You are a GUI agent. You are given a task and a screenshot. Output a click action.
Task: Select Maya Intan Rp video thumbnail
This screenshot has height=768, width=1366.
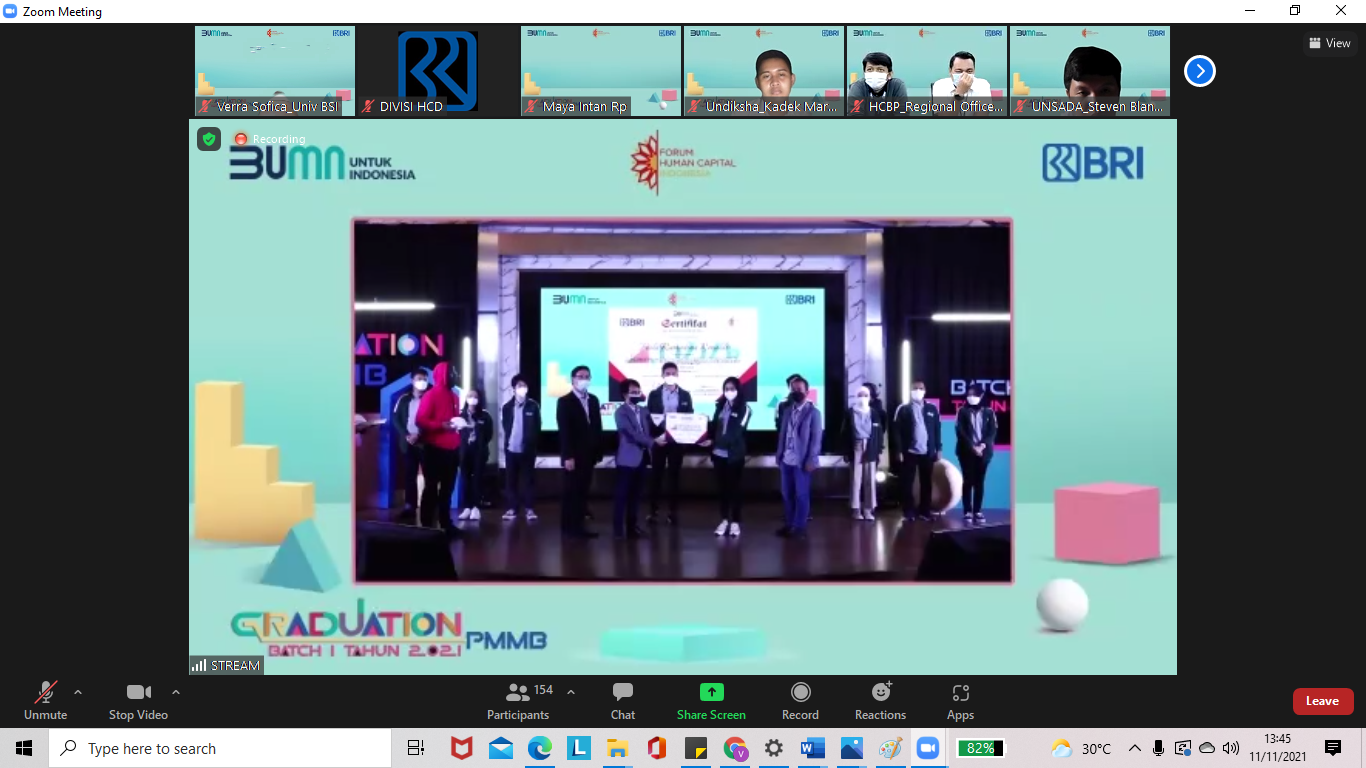pos(601,71)
